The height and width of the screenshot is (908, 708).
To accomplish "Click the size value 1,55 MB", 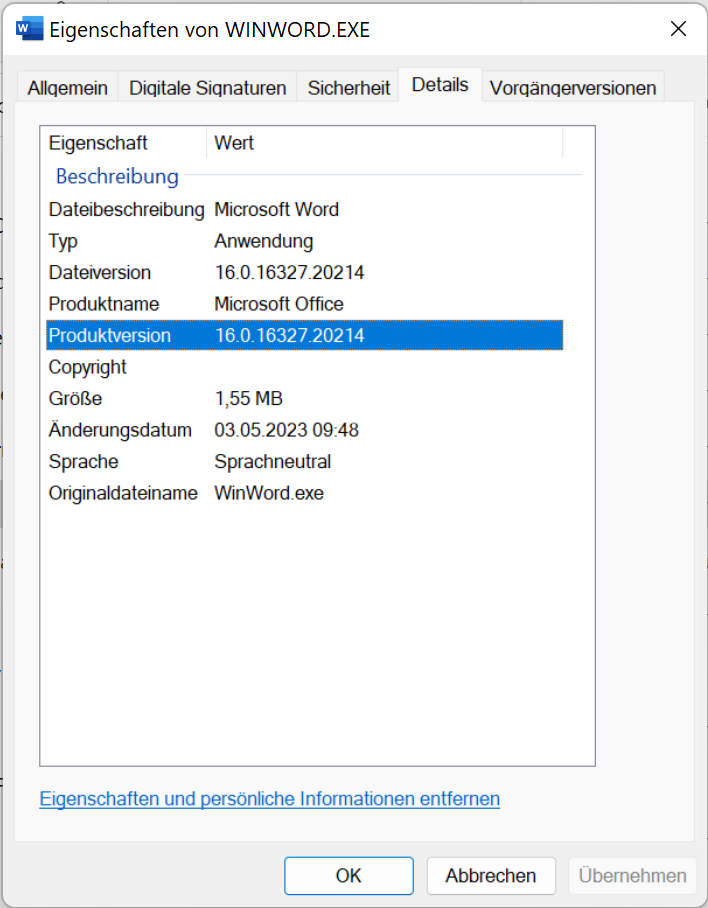I will tap(248, 398).
